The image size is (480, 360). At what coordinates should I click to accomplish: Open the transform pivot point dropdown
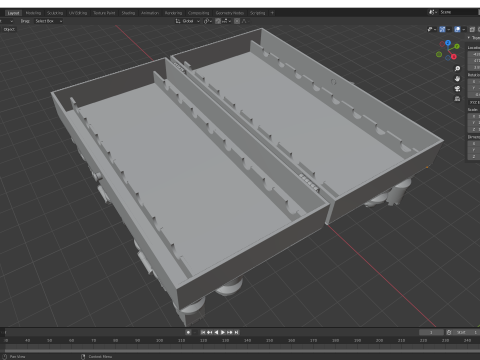tap(208, 21)
